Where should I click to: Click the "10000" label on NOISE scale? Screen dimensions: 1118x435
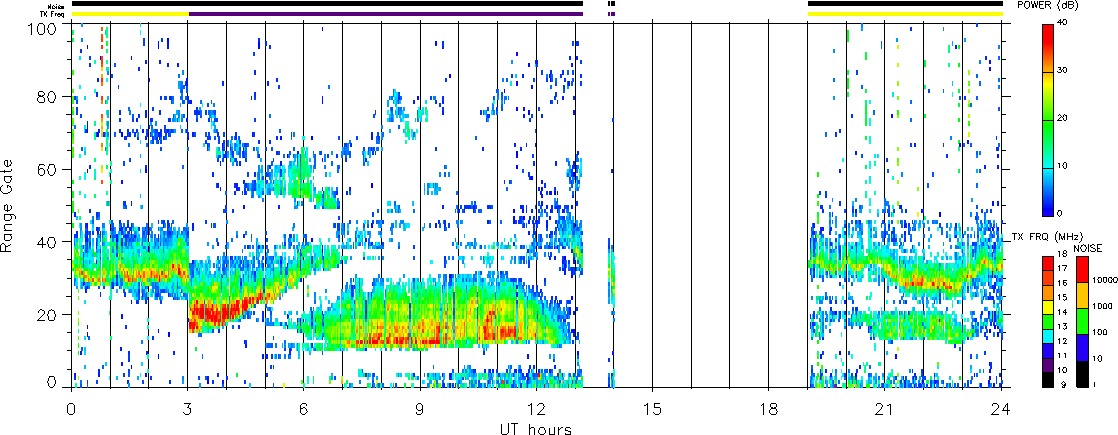(1105, 280)
